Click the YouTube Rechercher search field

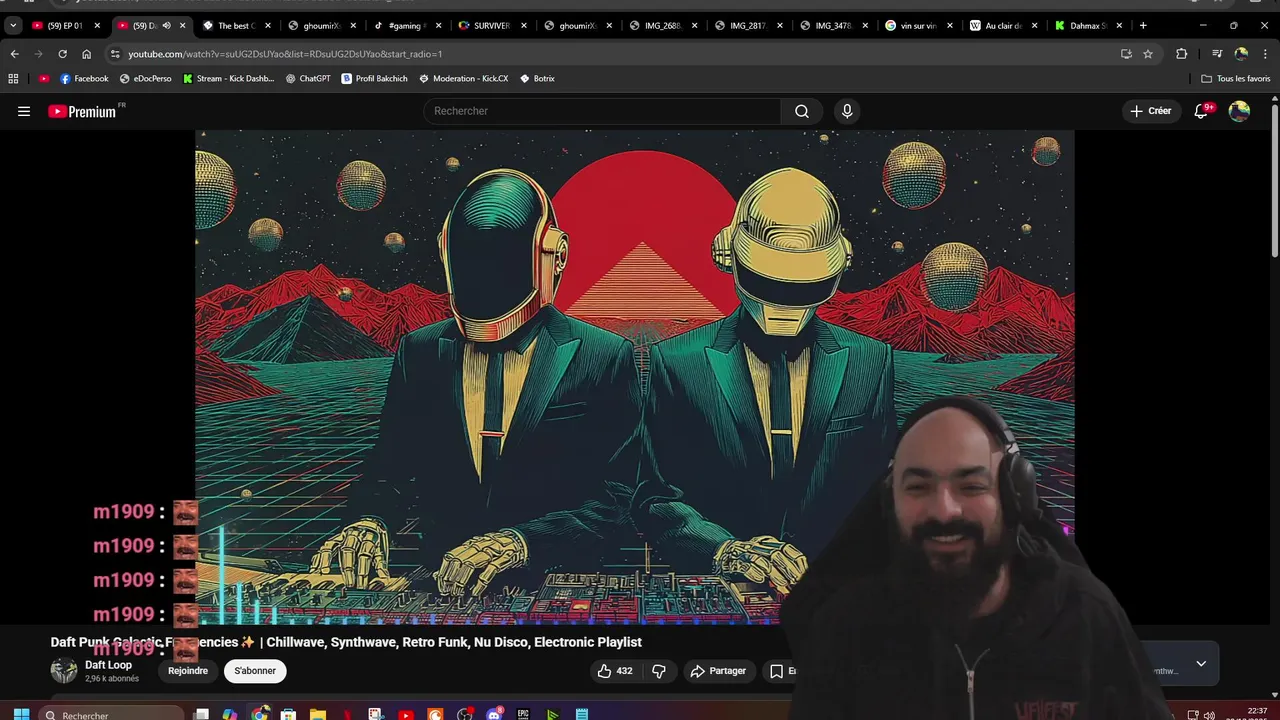603,111
